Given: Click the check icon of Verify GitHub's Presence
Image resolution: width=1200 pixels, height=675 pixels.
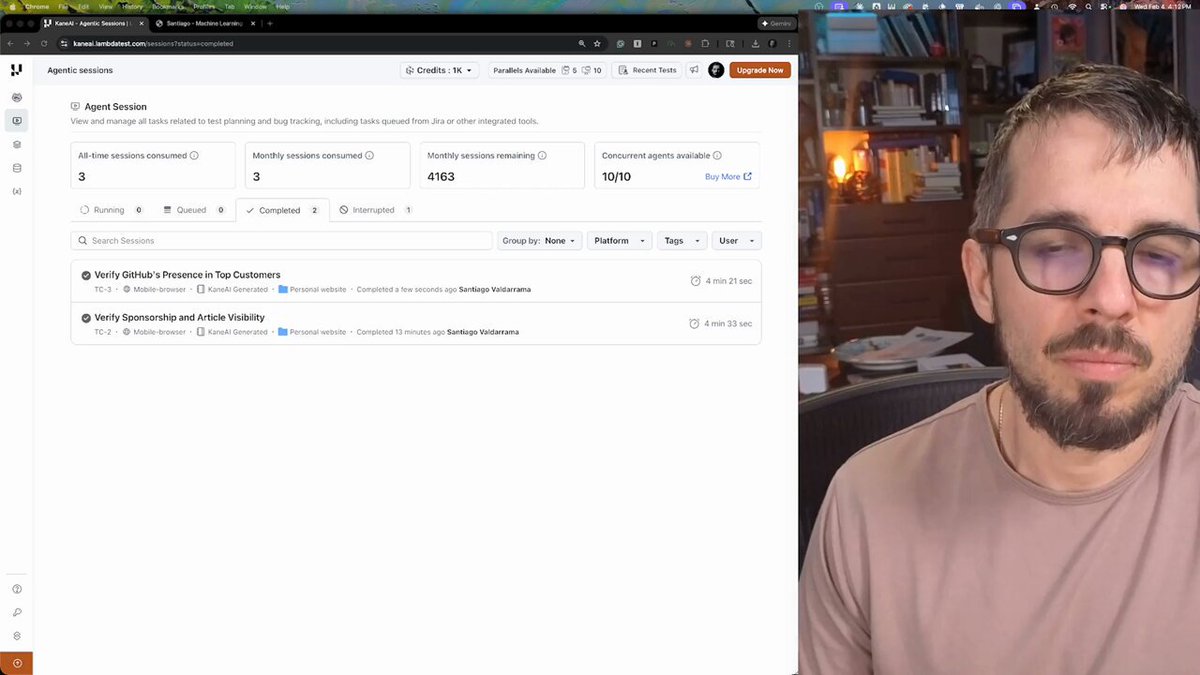Looking at the screenshot, I should 86,275.
